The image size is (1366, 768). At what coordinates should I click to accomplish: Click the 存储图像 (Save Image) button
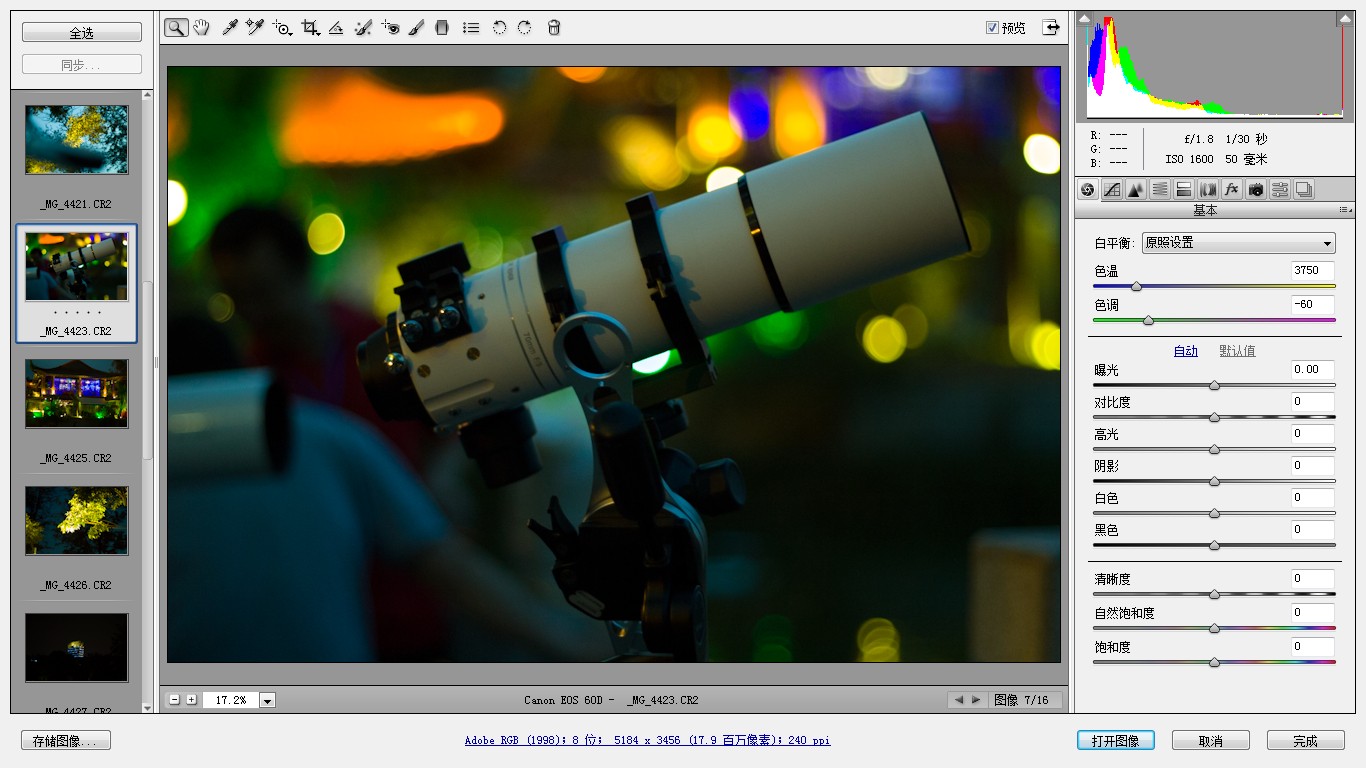[66, 741]
